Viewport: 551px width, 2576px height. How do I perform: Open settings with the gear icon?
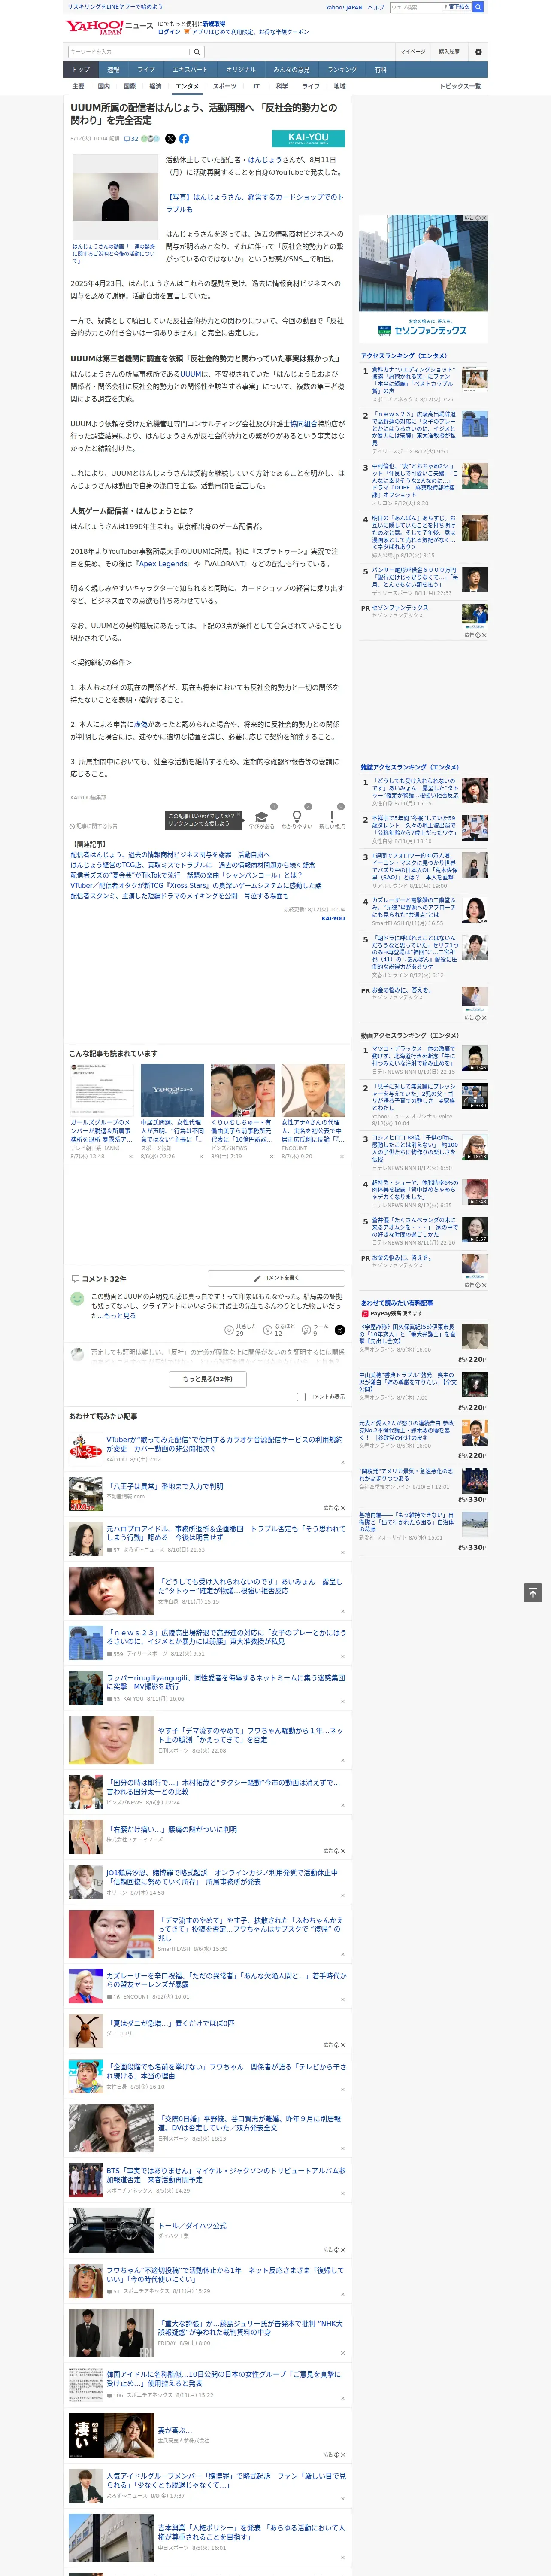(478, 52)
